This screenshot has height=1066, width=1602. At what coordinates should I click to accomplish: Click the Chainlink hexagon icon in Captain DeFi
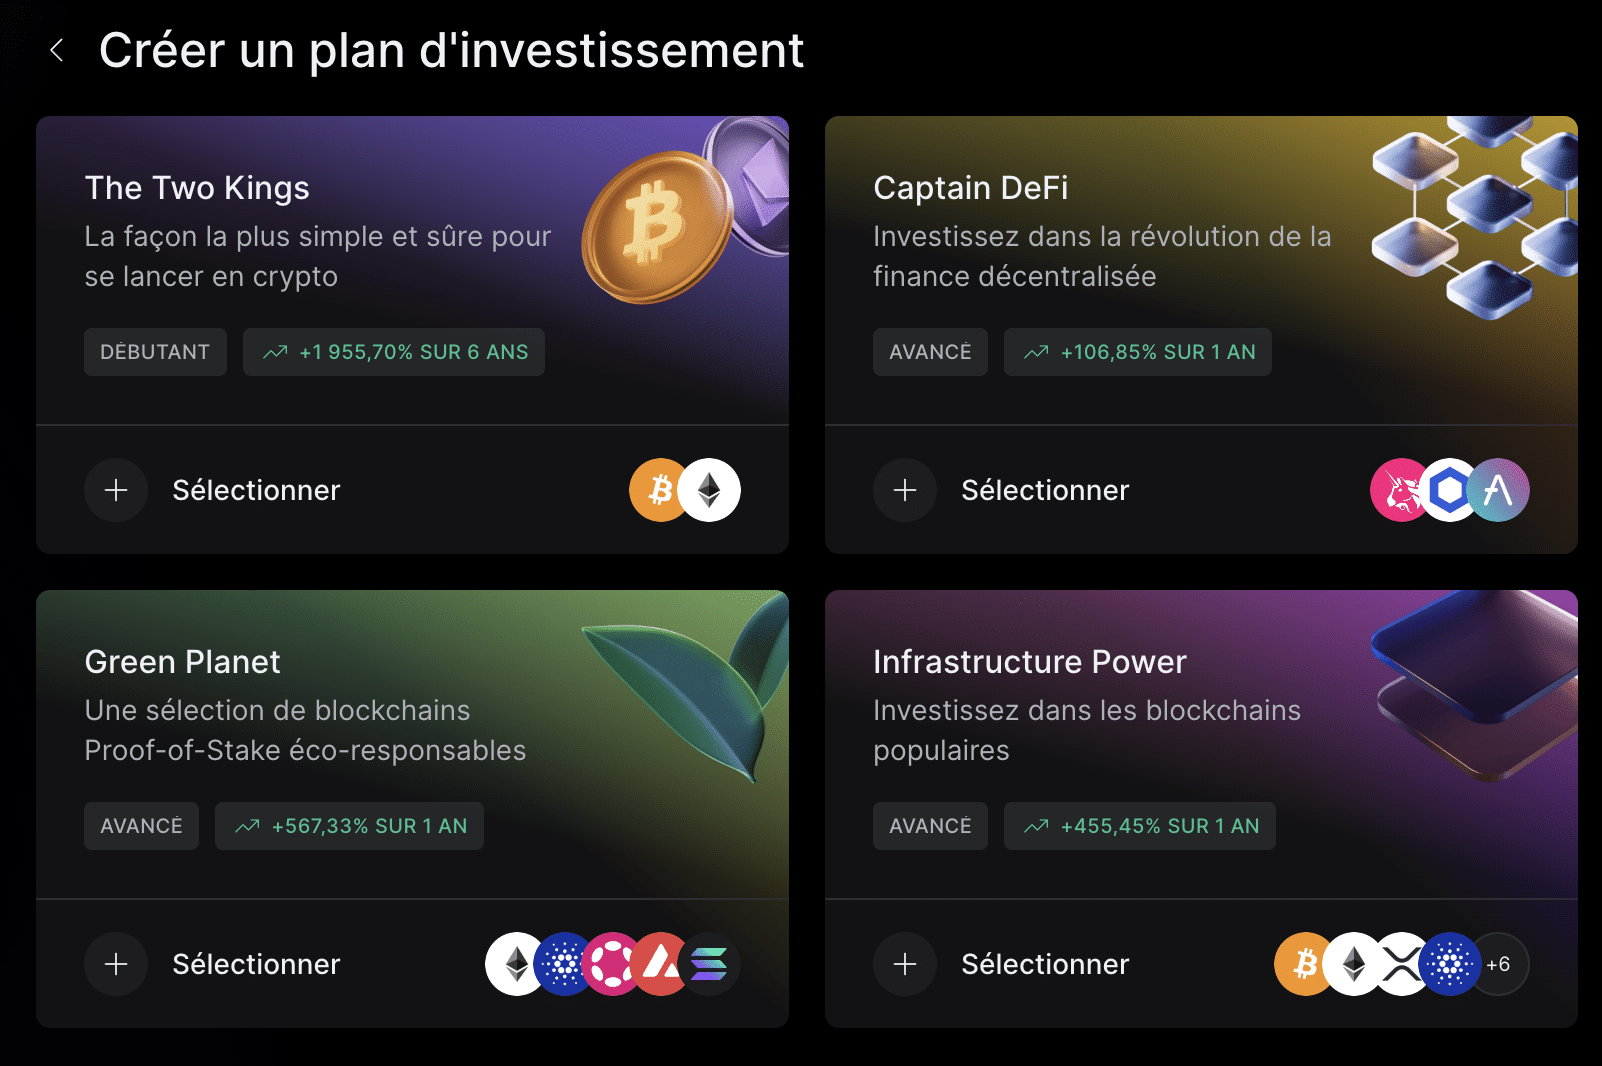click(1449, 490)
